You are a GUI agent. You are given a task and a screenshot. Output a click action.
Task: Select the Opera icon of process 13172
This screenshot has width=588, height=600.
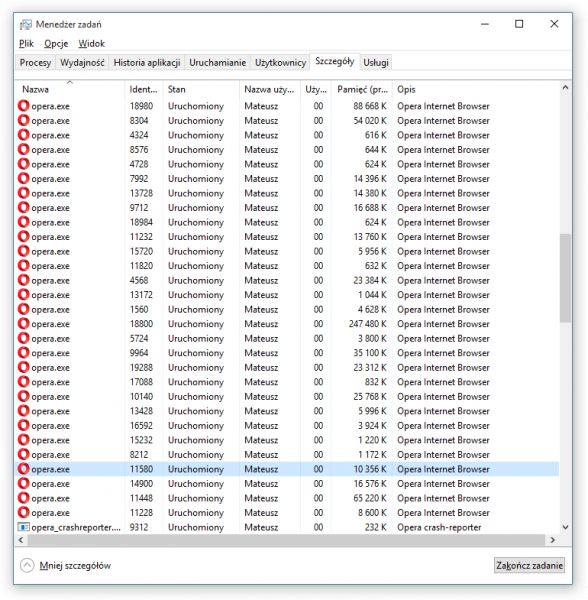click(24, 295)
